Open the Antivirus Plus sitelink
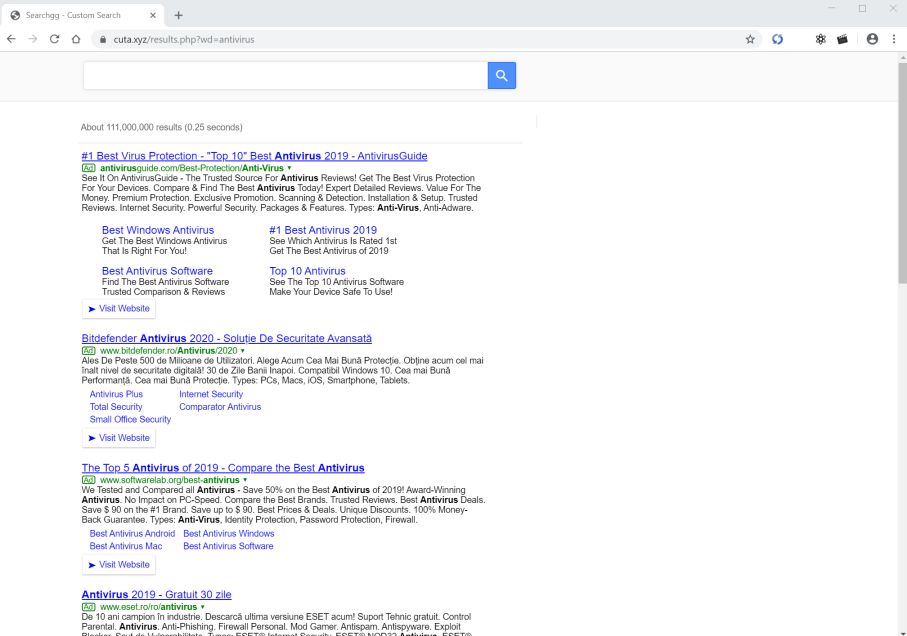Viewport: 907px width, 636px height. 116,394
